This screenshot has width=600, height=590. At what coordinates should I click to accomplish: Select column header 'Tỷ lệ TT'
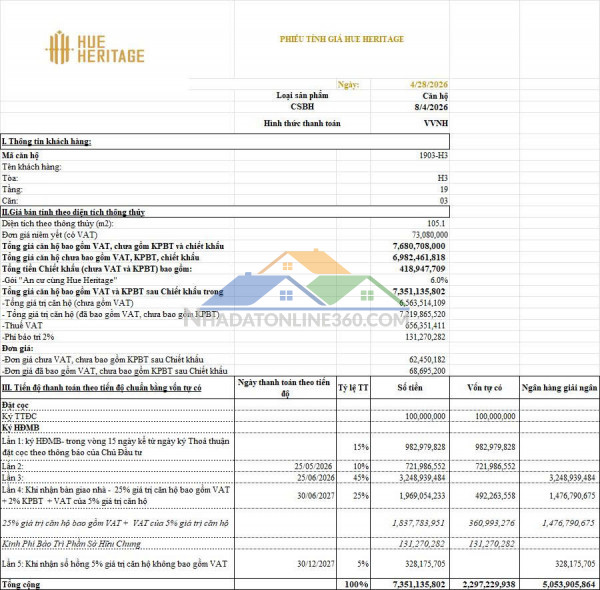coord(353,388)
